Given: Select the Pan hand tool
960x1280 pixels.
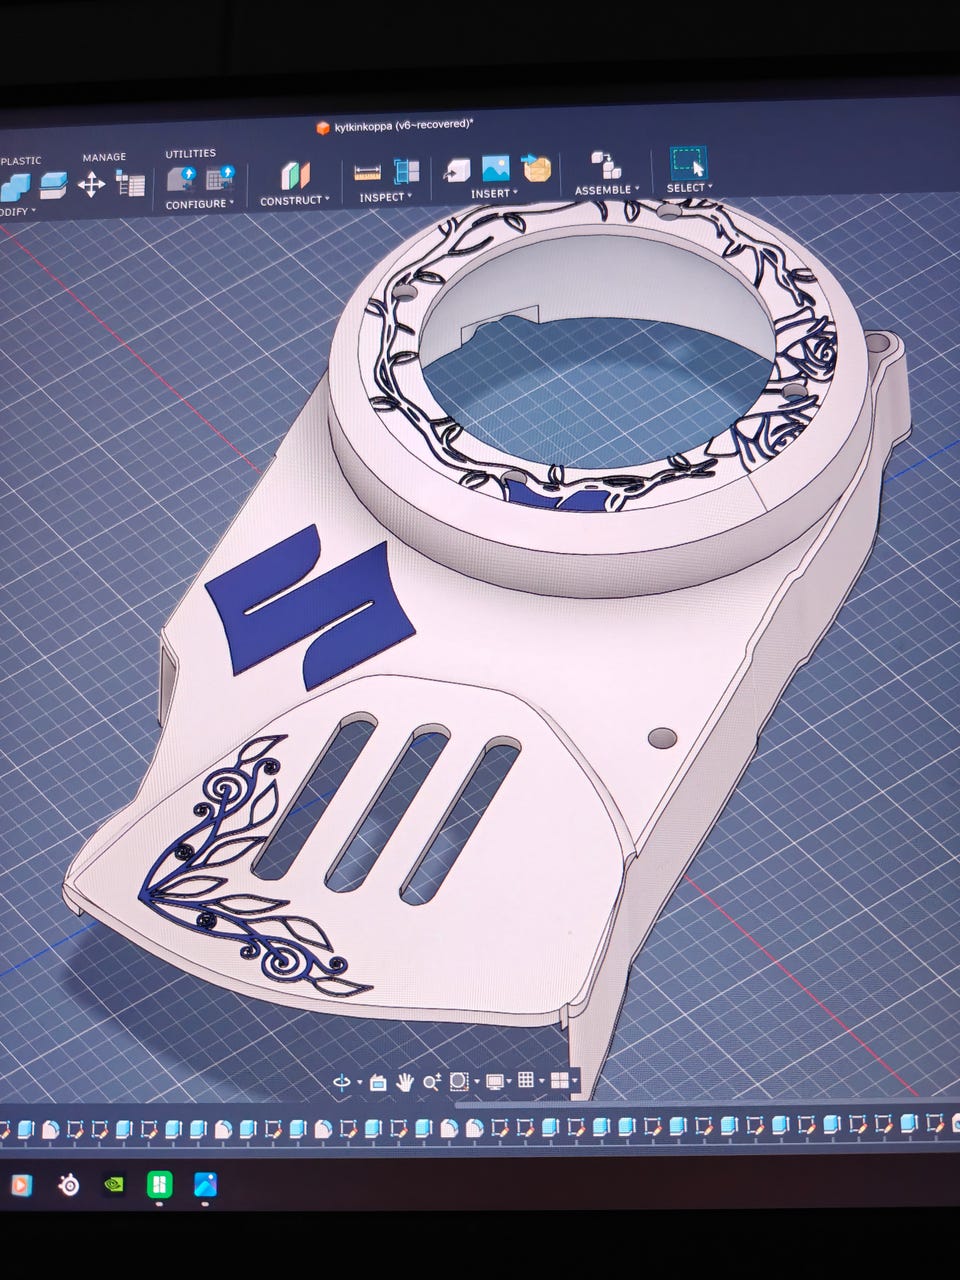Looking at the screenshot, I should click(x=404, y=1081).
